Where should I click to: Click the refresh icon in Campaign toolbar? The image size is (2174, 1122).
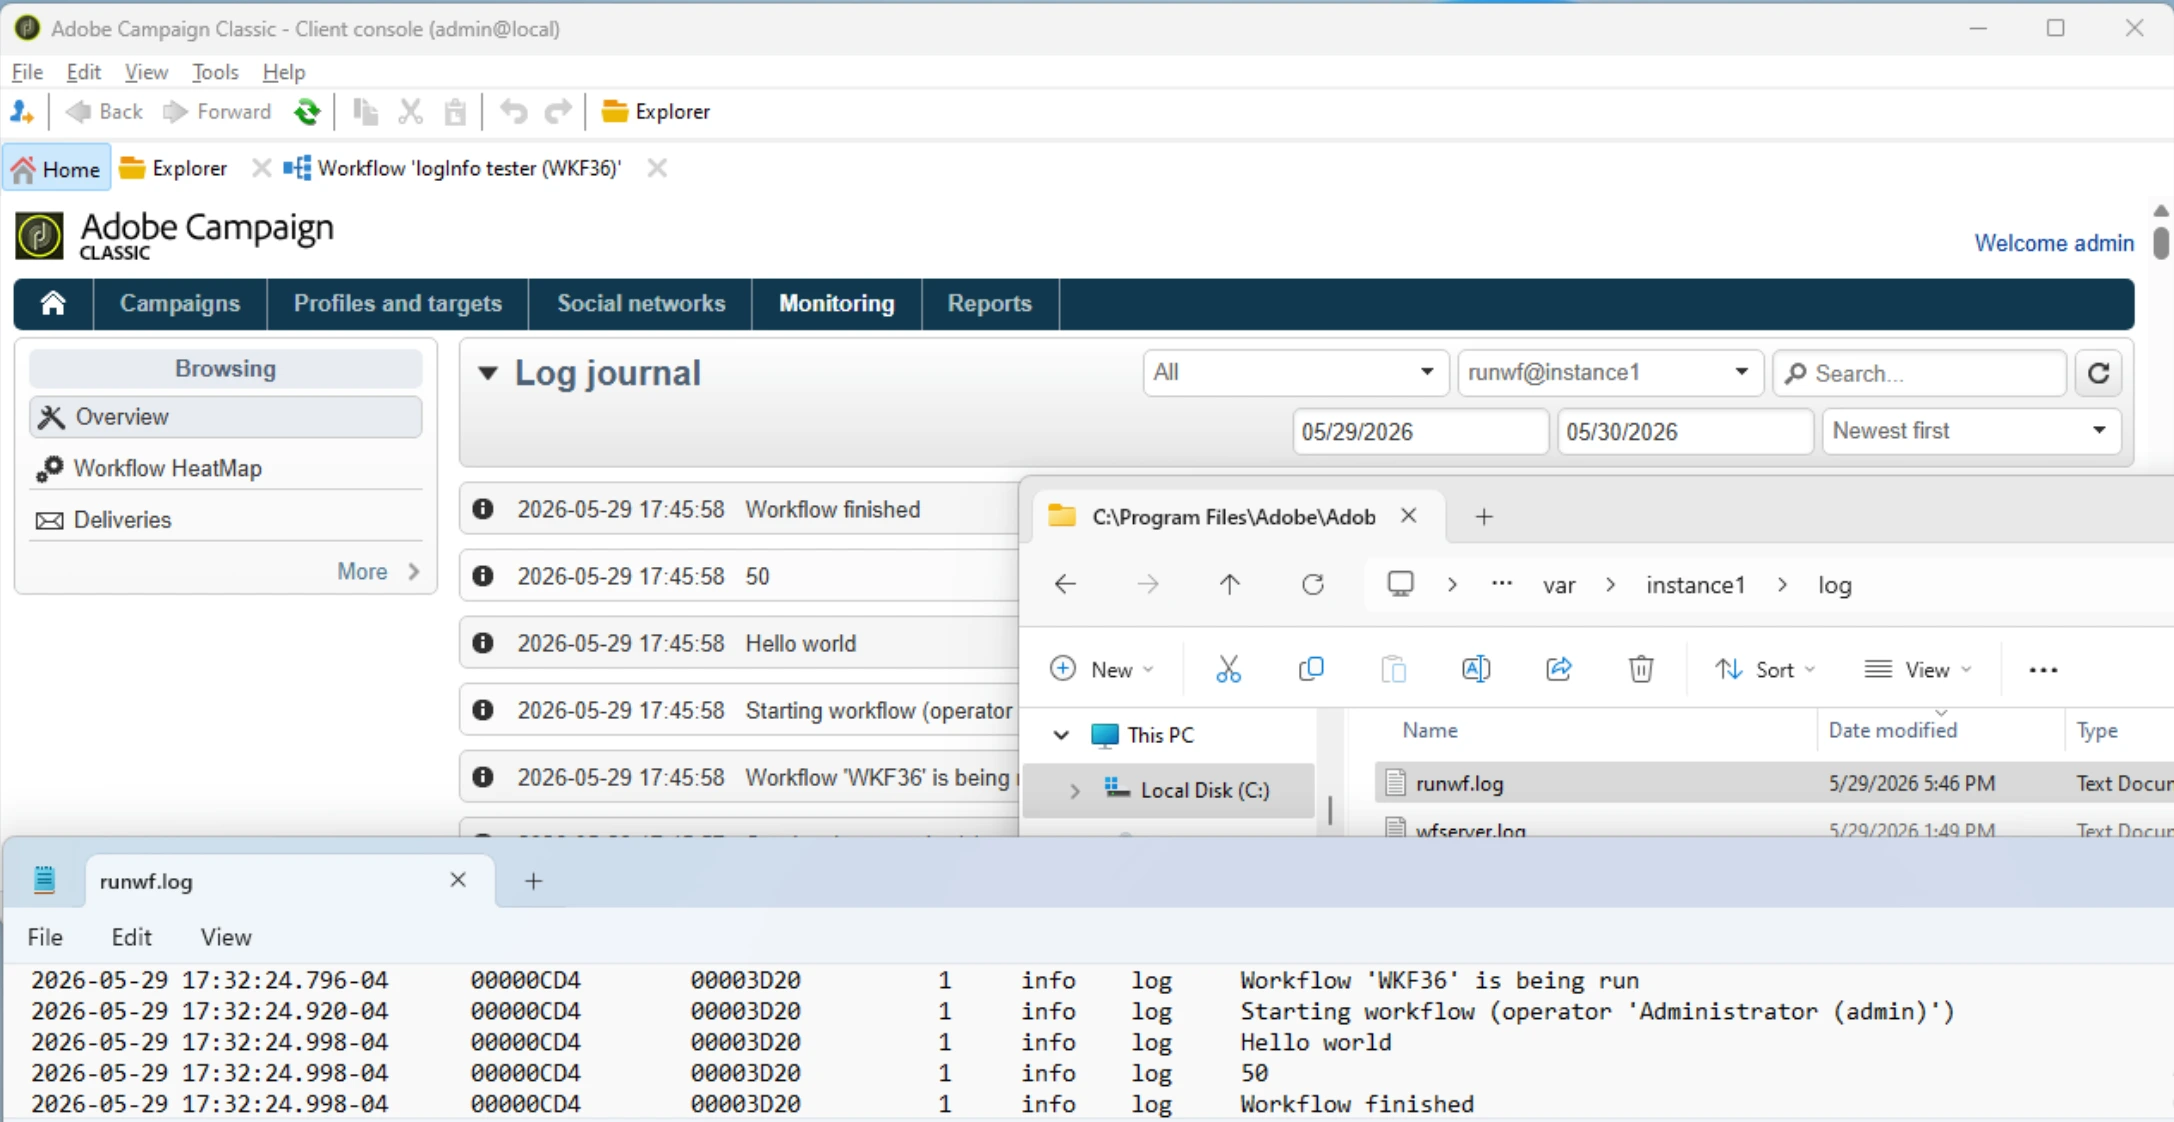[307, 112]
